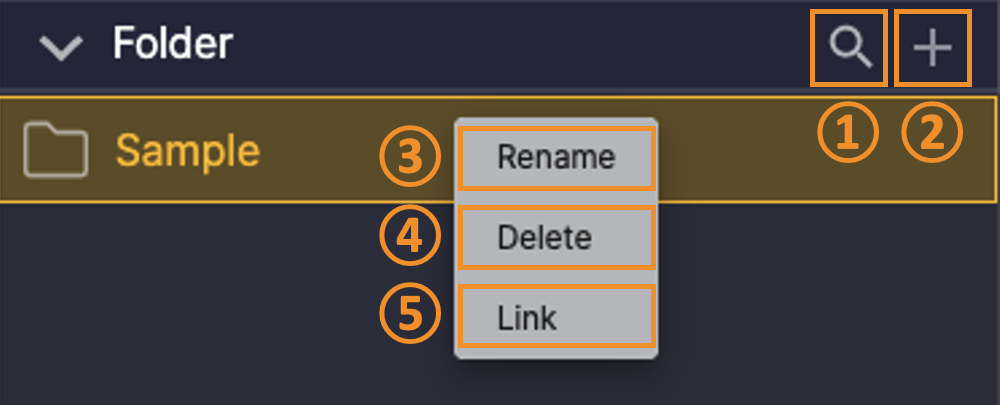Choose Rename from the context menu
Image resolution: width=1000 pixels, height=405 pixels.
click(x=556, y=157)
